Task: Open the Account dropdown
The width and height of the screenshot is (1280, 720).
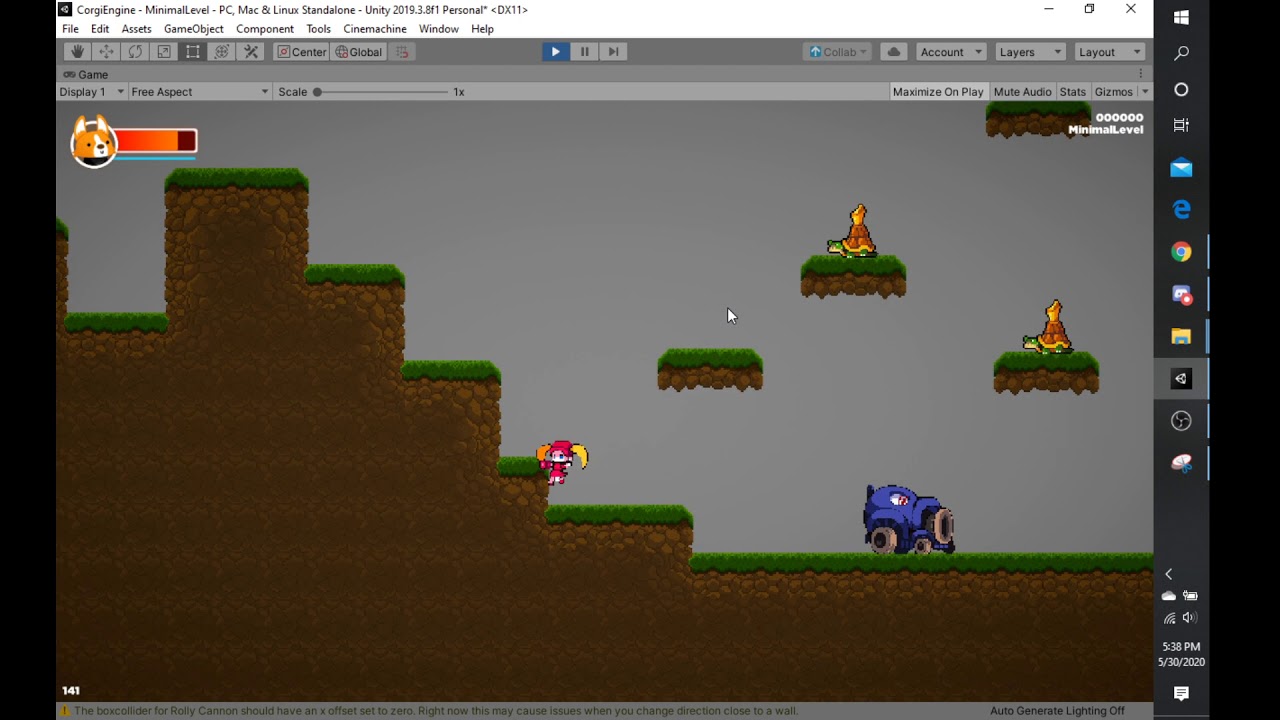Action: click(951, 52)
